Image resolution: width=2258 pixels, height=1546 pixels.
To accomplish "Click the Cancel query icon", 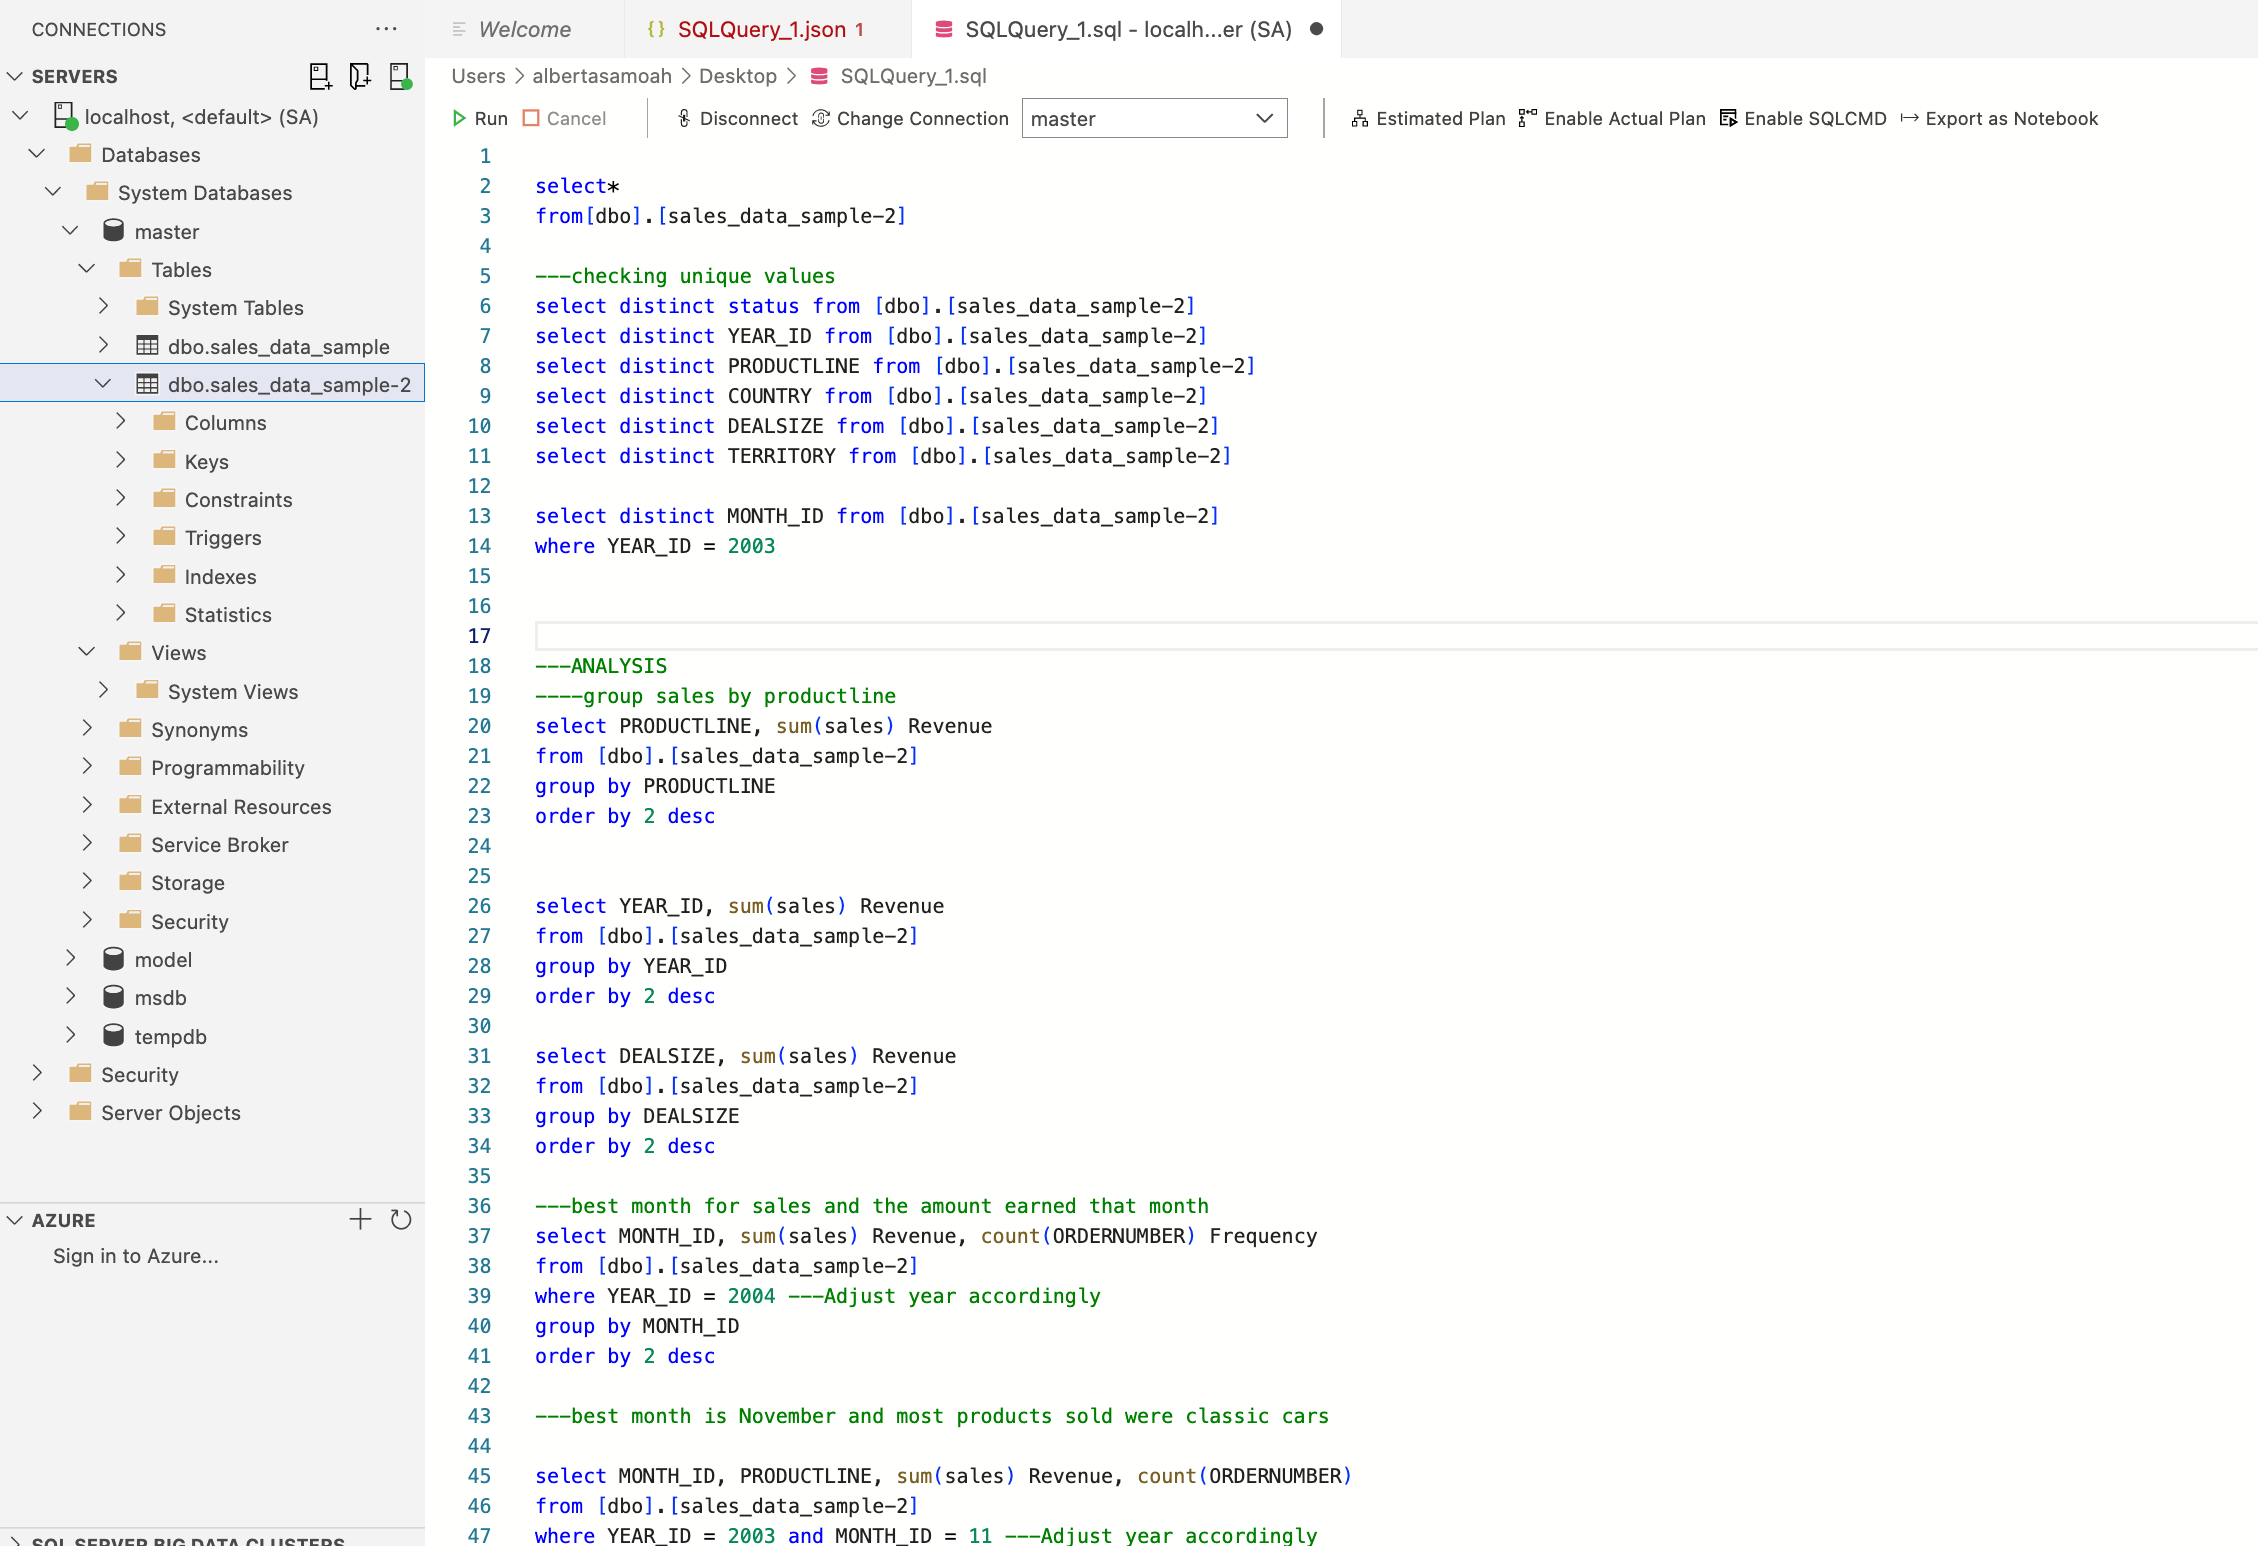I will click(x=530, y=118).
